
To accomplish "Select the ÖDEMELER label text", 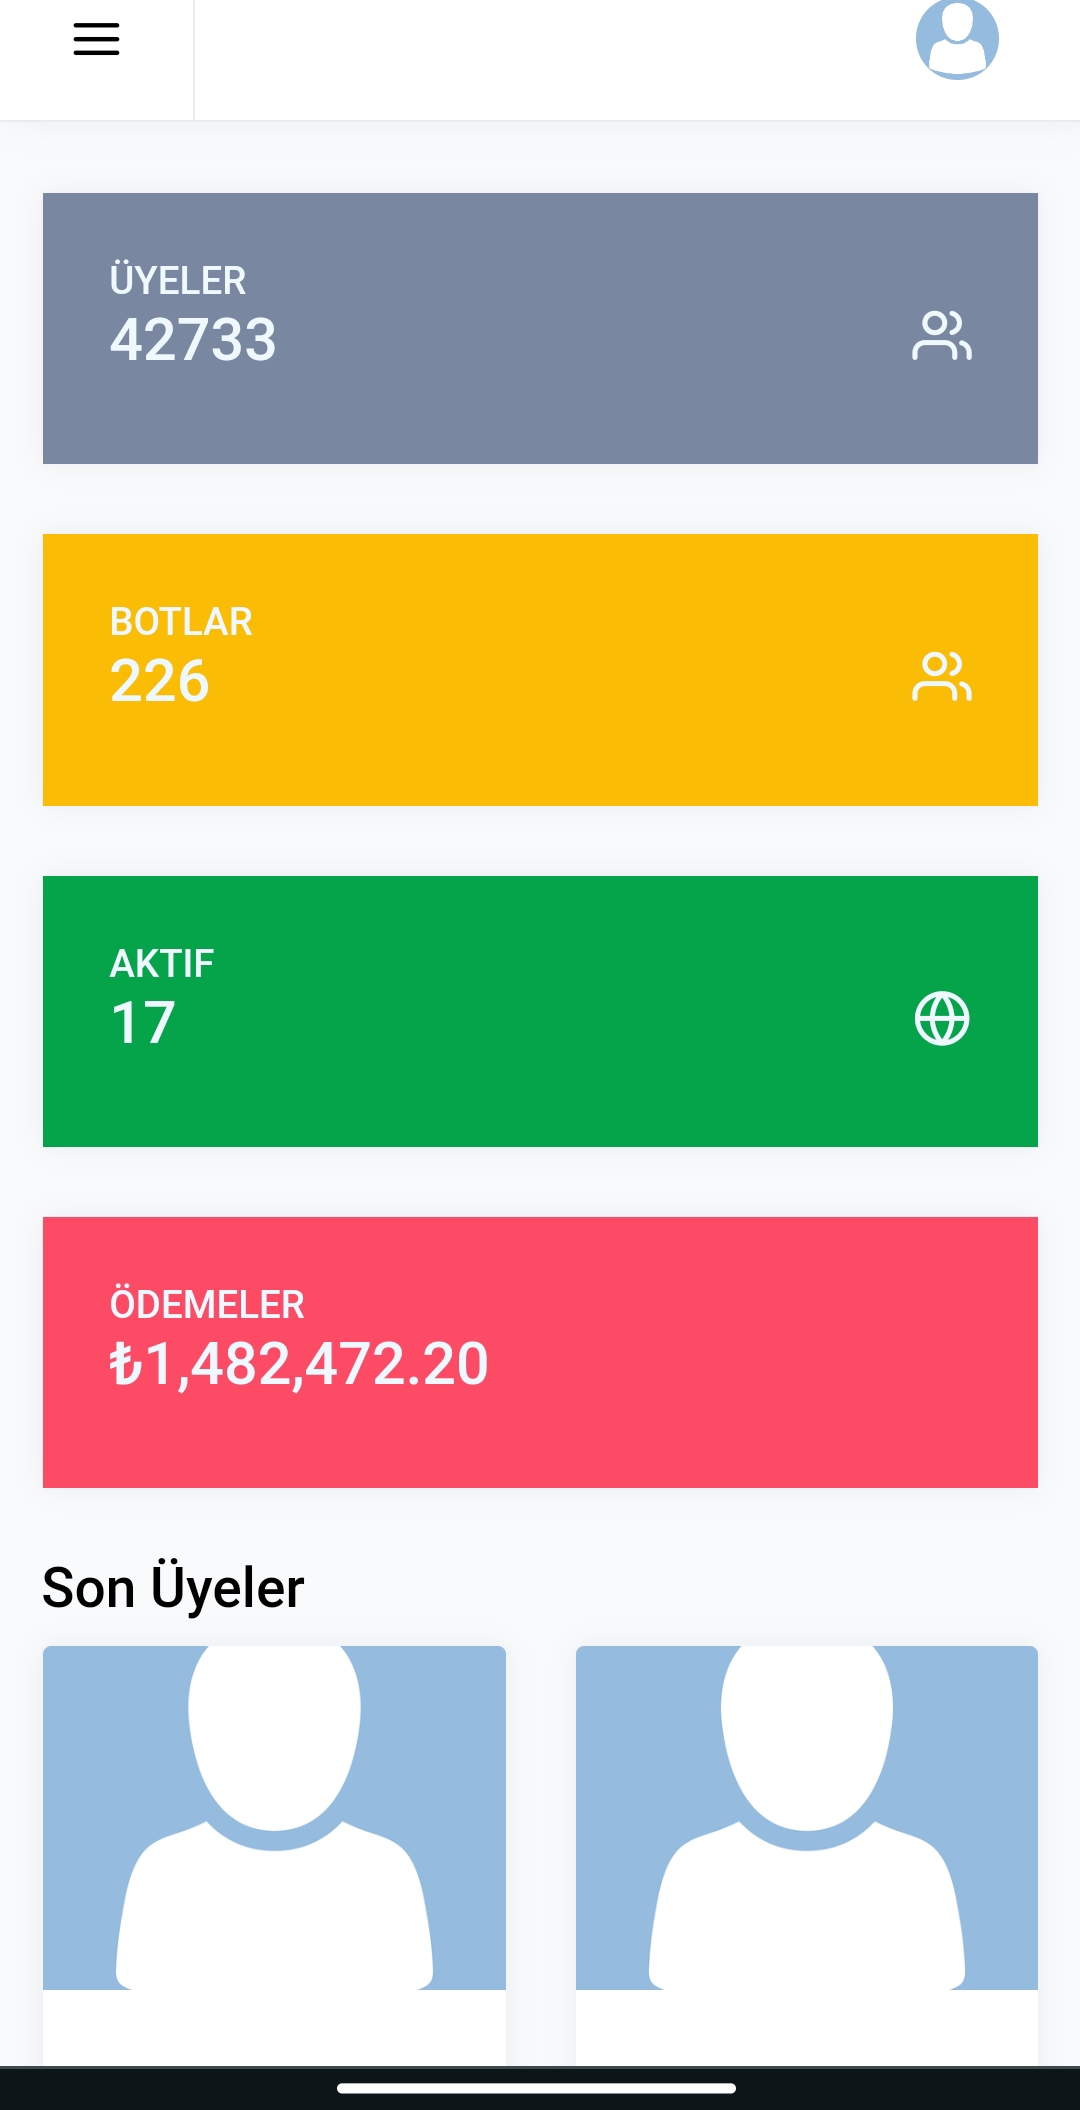I will point(207,1303).
